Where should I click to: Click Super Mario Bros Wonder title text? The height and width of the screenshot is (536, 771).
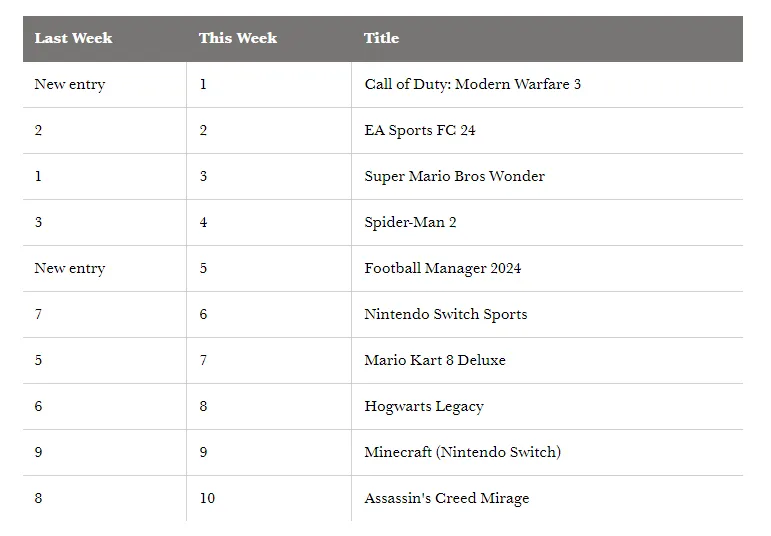(x=454, y=176)
